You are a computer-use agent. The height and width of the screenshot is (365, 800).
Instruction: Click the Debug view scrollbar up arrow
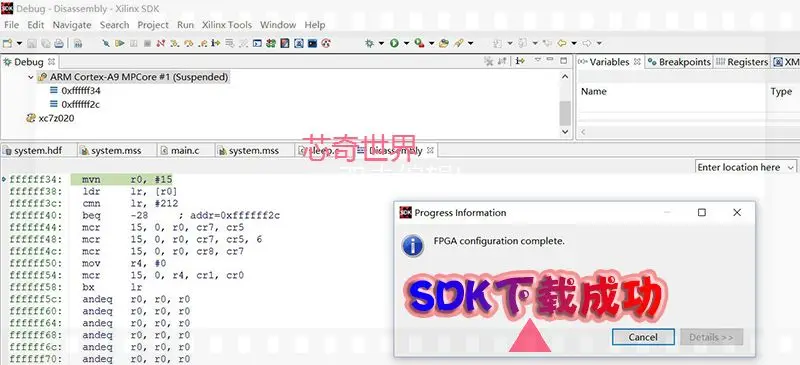[x=565, y=77]
